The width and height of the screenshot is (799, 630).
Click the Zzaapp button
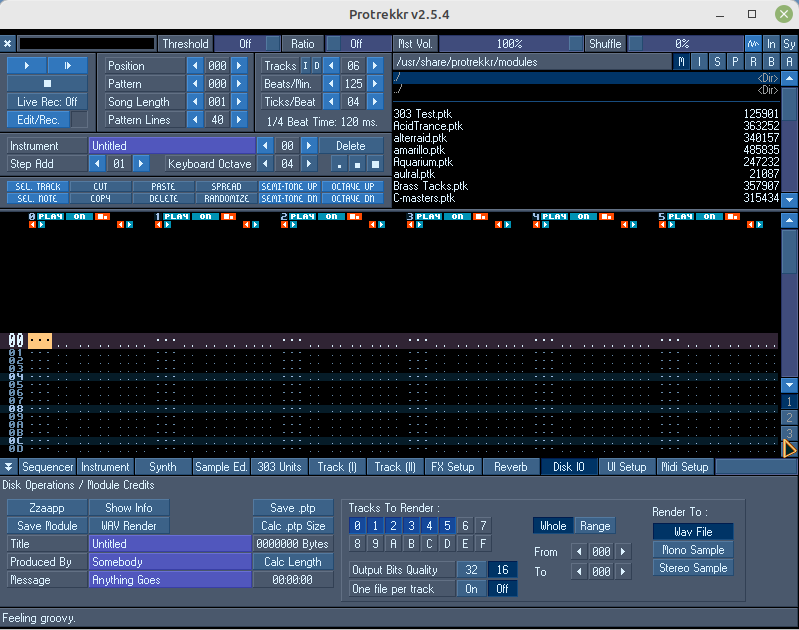pos(47,508)
